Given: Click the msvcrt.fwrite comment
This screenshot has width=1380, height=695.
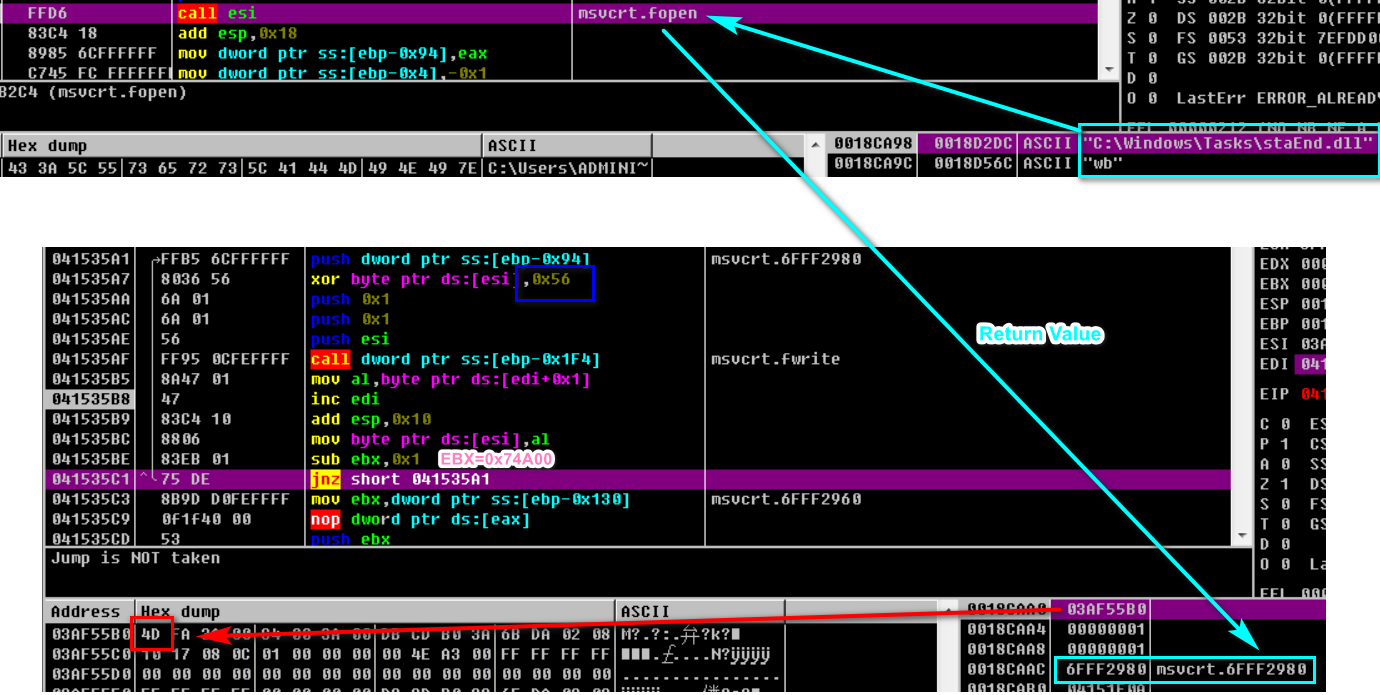Looking at the screenshot, I should (776, 359).
